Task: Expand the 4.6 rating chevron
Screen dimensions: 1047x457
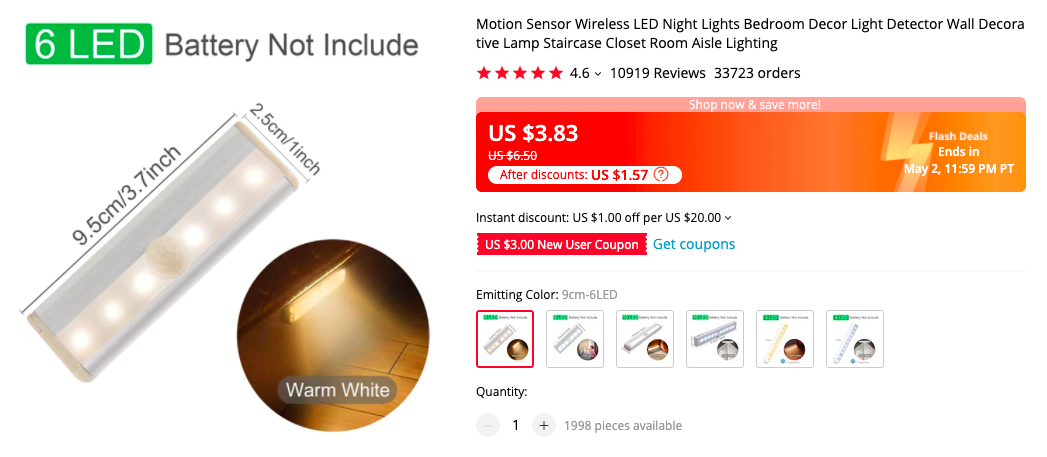Action: coord(598,73)
